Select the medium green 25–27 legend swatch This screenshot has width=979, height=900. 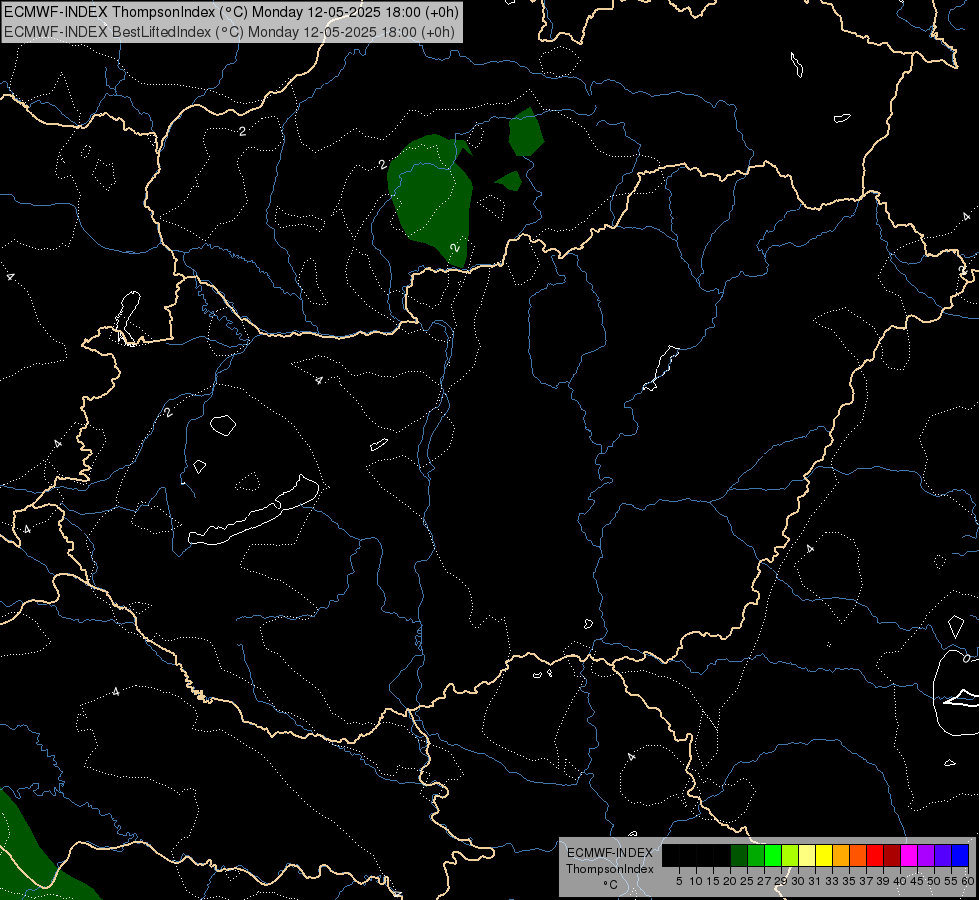[756, 855]
